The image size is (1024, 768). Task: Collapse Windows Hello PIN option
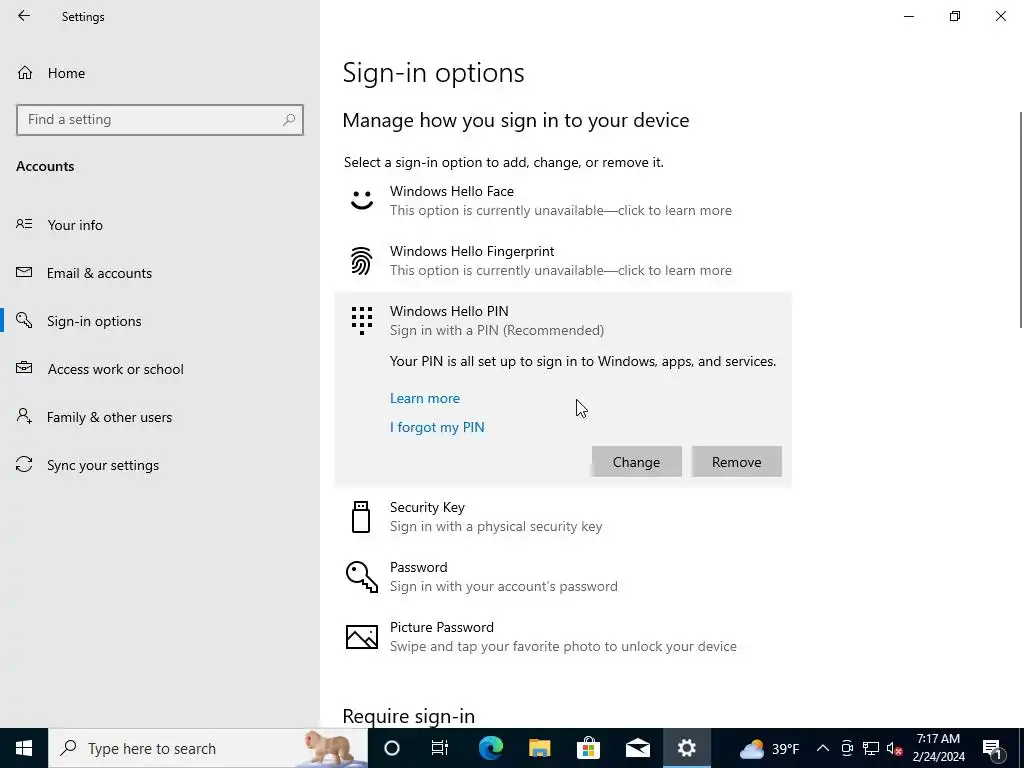[x=563, y=321]
